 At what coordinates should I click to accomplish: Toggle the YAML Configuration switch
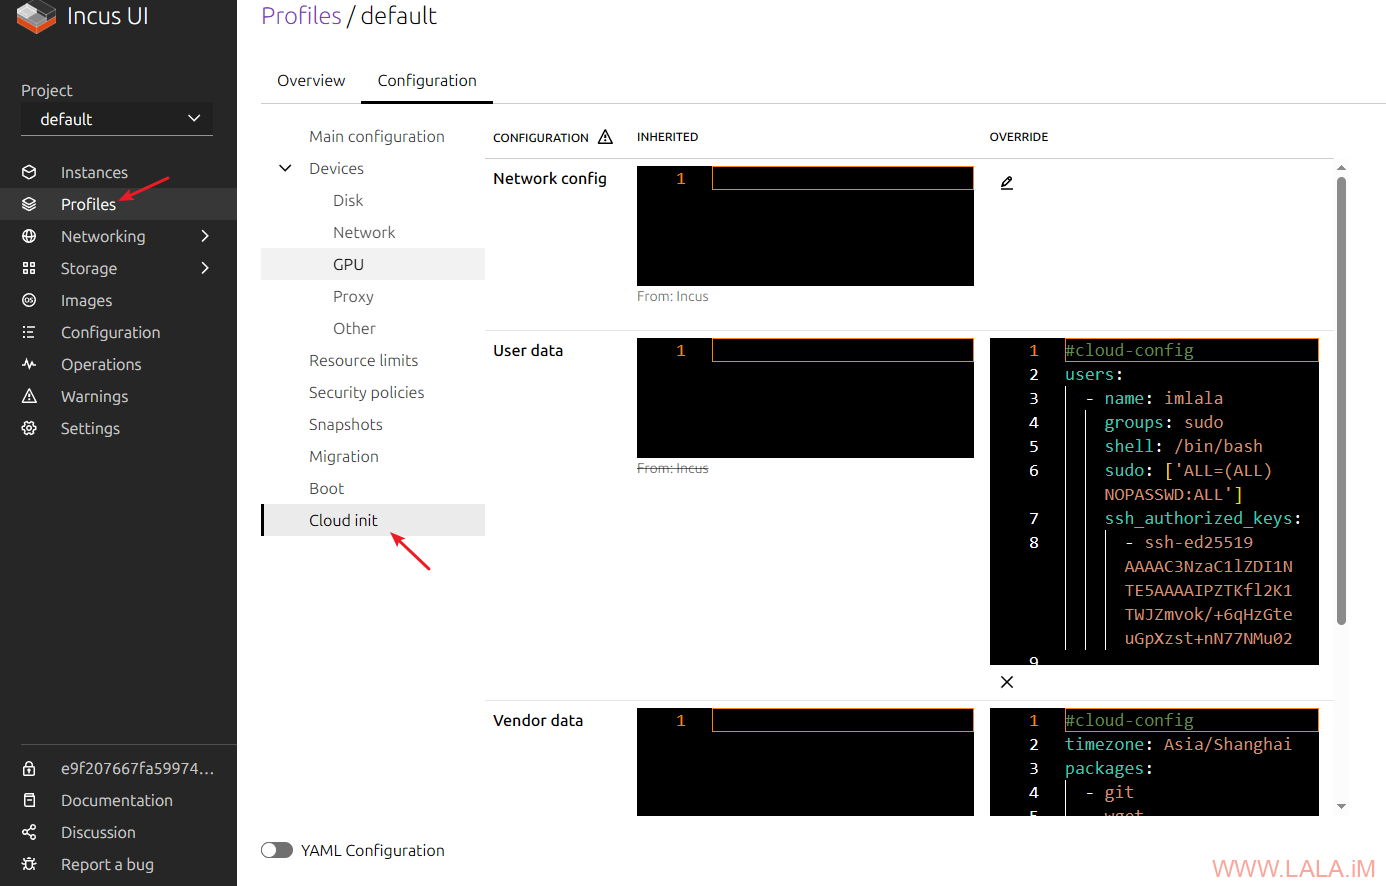277,850
